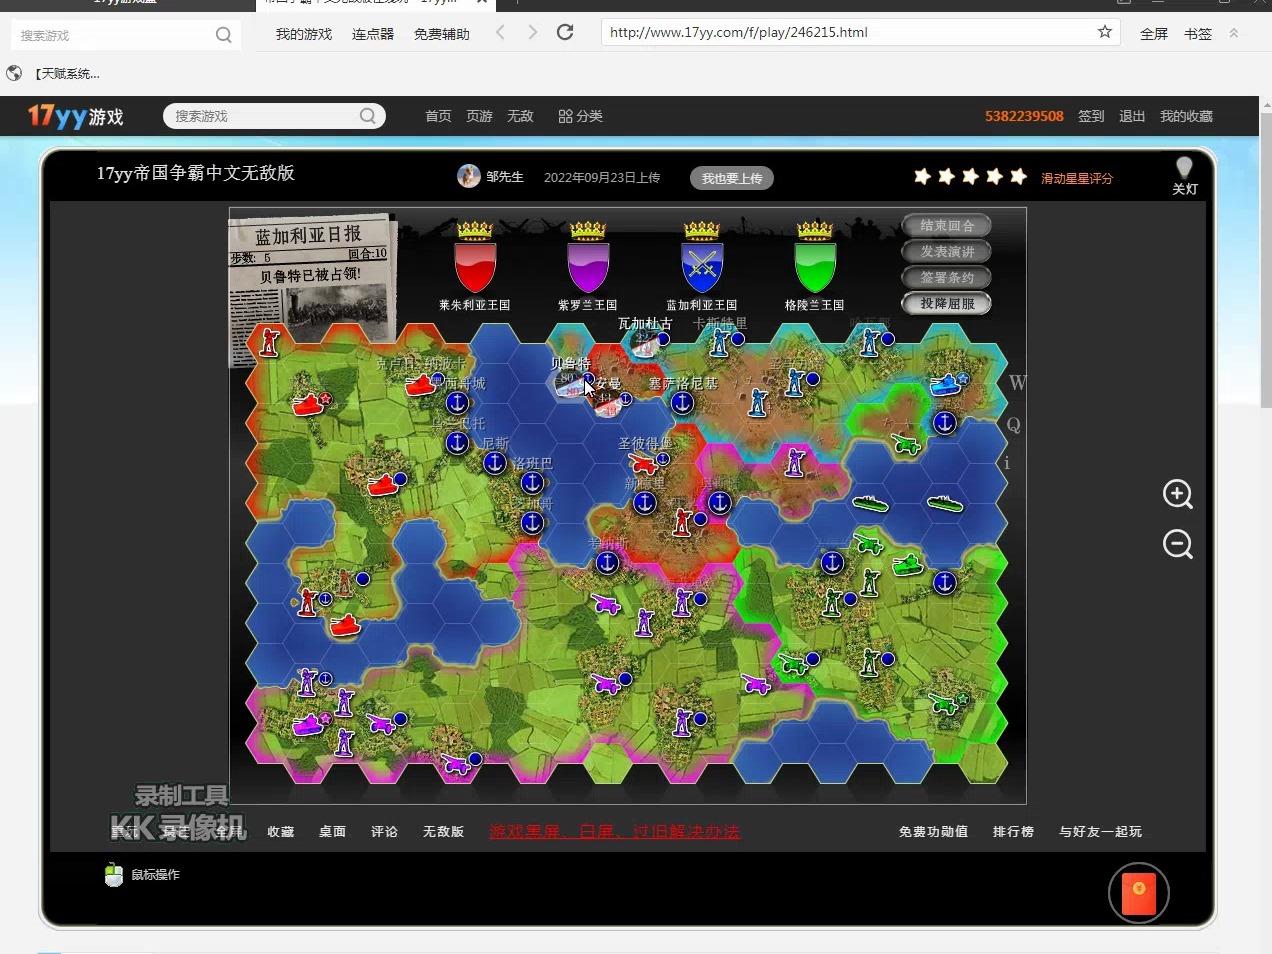Click the 17yy游戏 logo
This screenshot has height=954, width=1272.
click(x=76, y=117)
